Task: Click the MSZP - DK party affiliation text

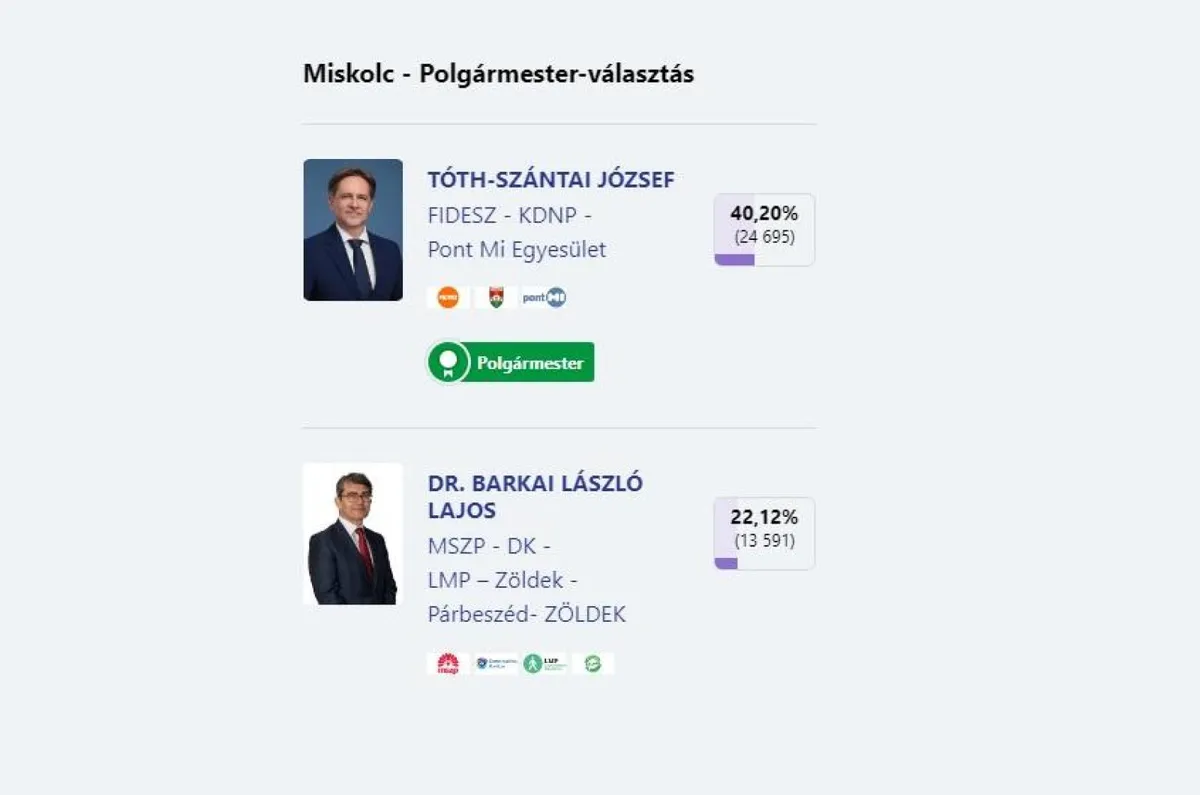Action: [x=489, y=547]
